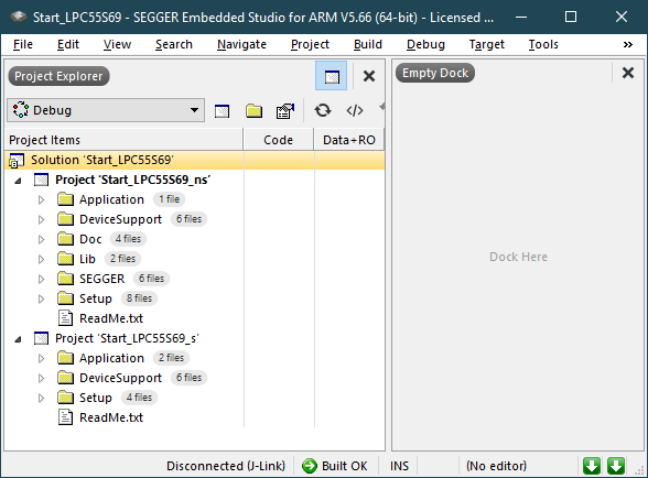
Task: Click the INS insert mode indicator
Action: click(x=399, y=466)
